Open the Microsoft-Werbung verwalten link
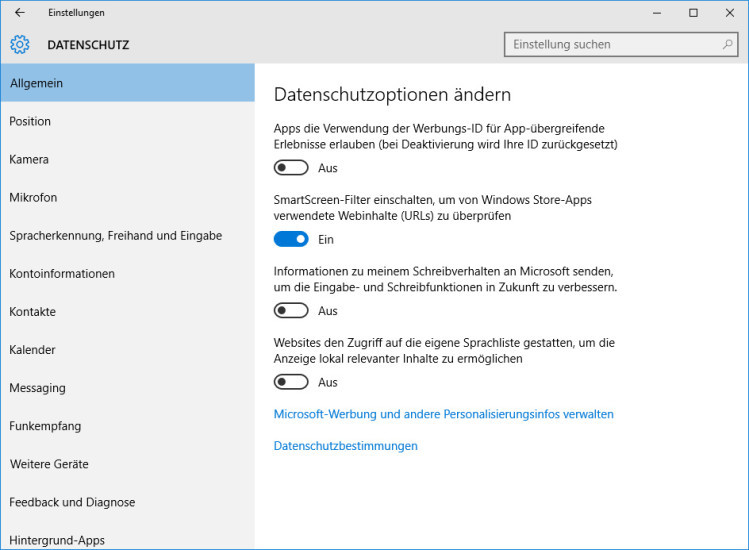The image size is (749, 550). click(443, 414)
